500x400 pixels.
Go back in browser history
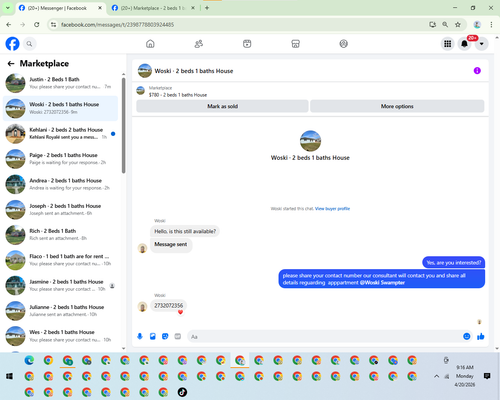coord(9,25)
